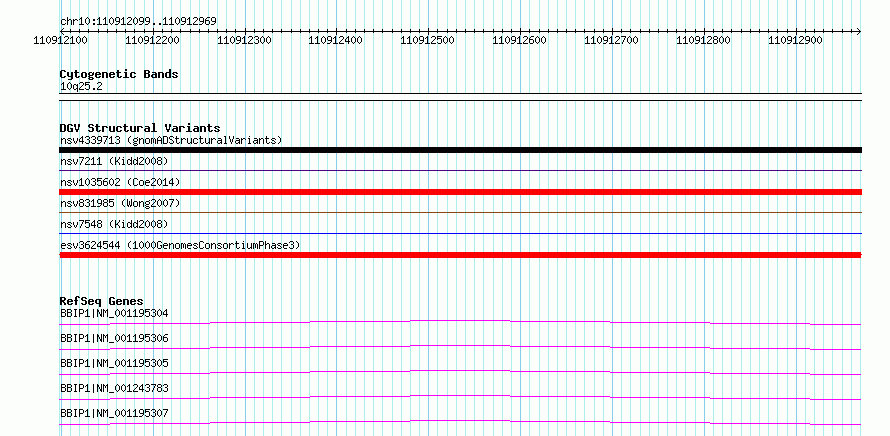Click ruler position 110912400
This screenshot has height=436, width=890.
tap(336, 40)
